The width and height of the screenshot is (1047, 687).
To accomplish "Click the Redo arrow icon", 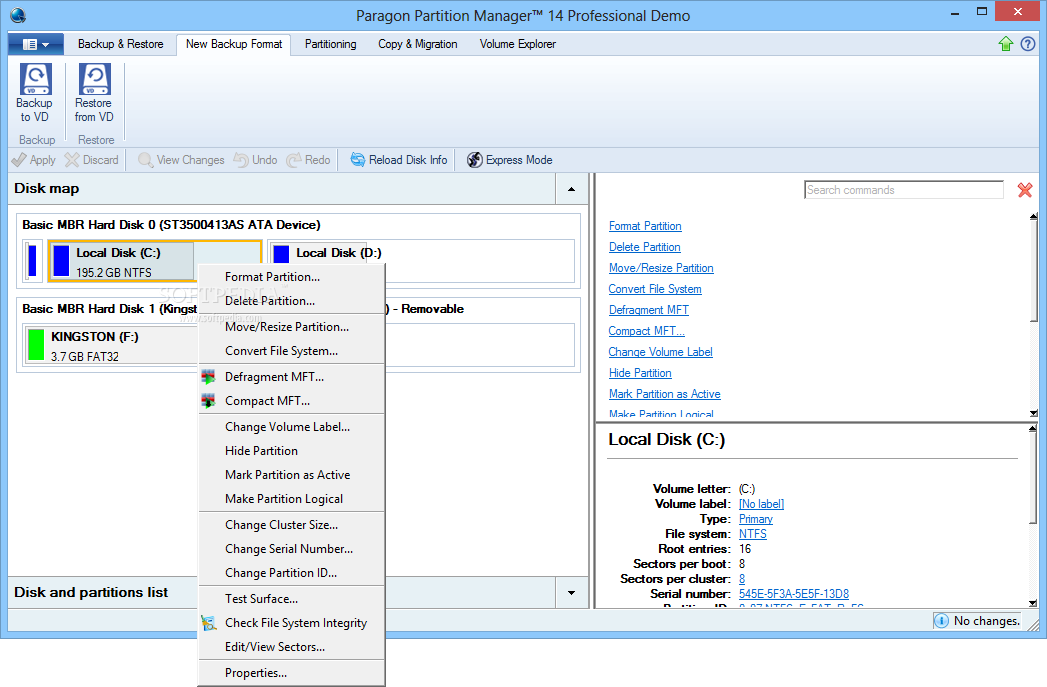I will [294, 160].
